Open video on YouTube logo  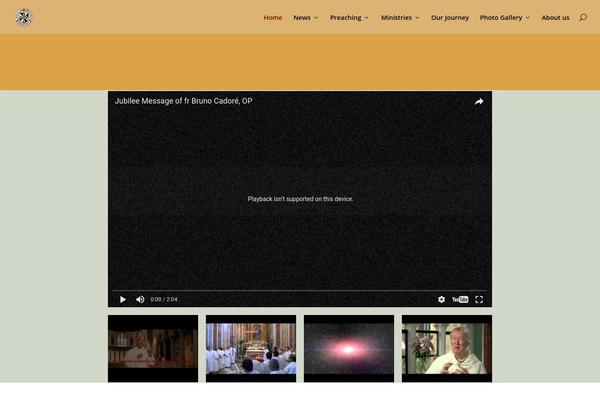point(460,299)
